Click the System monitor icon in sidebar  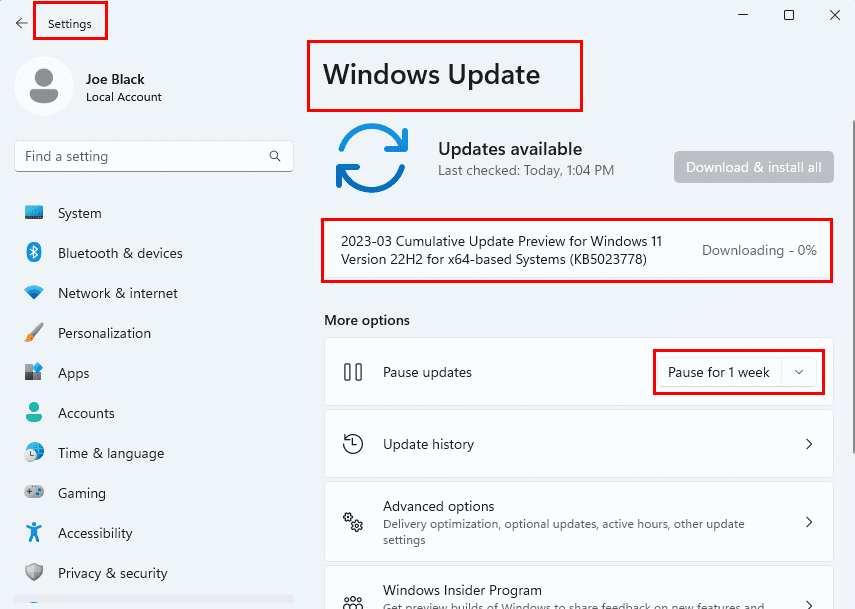(x=34, y=213)
